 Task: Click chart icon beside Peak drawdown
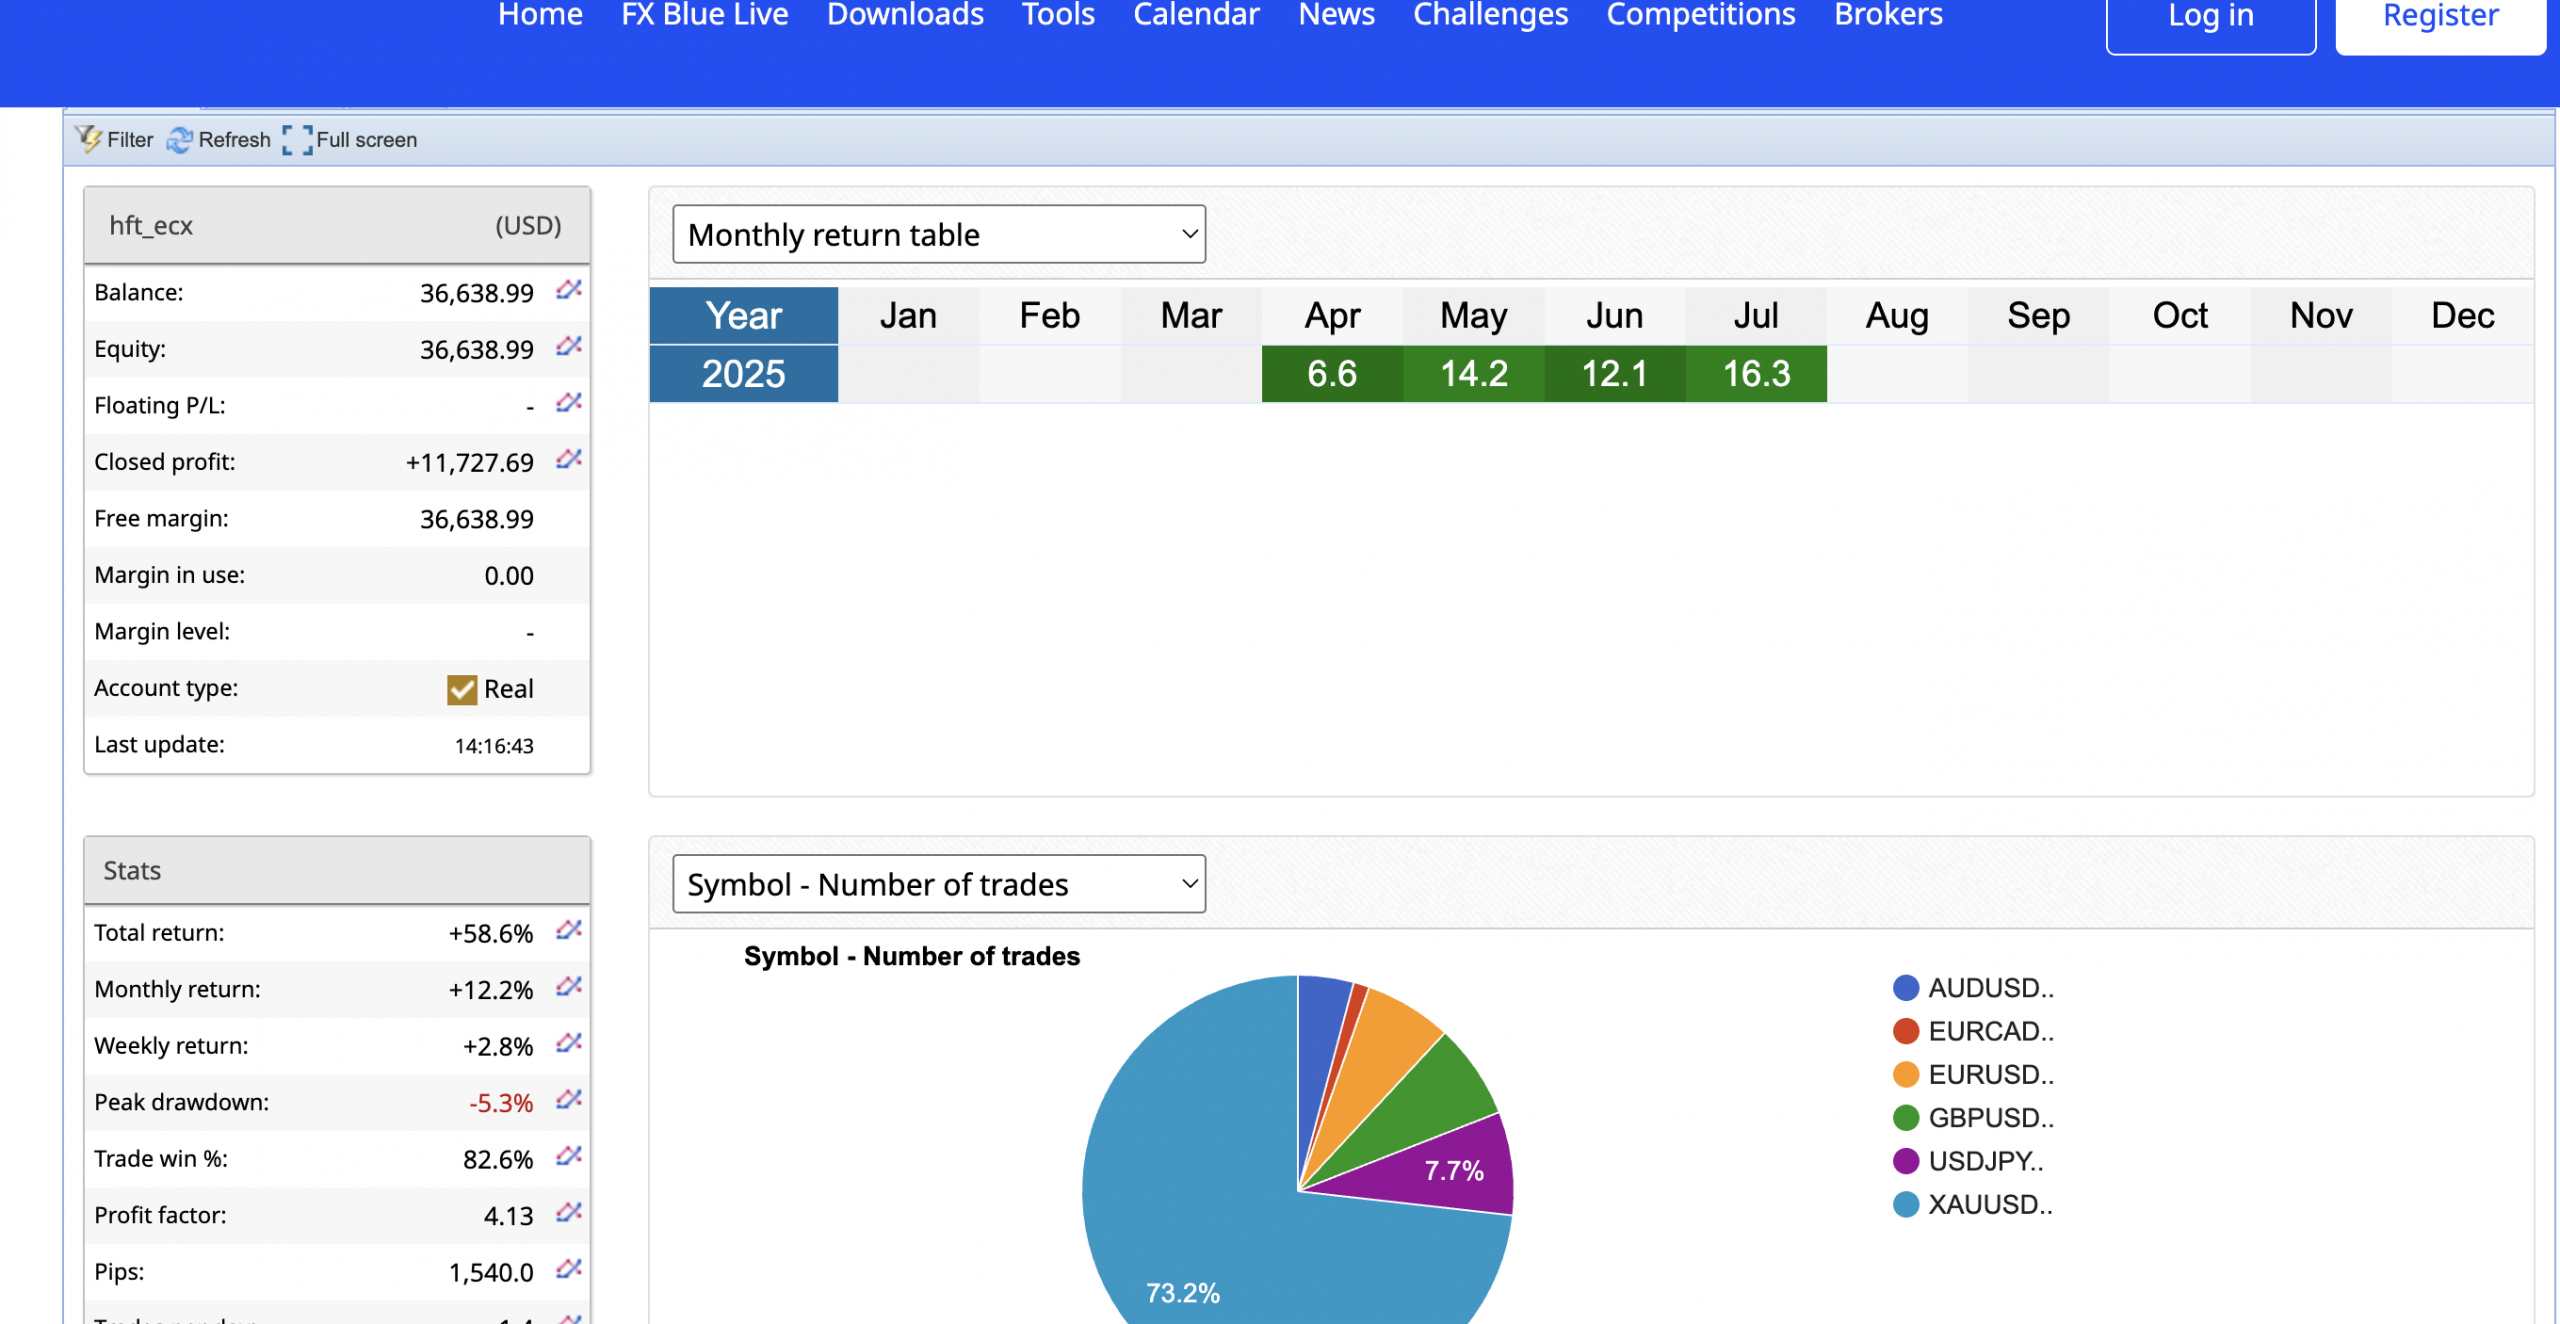point(569,1100)
